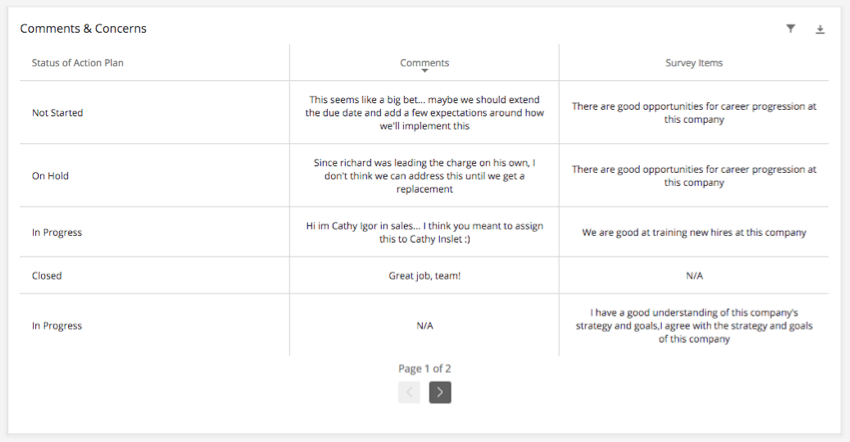Click the download export icon
This screenshot has width=850, height=442.
coord(820,30)
